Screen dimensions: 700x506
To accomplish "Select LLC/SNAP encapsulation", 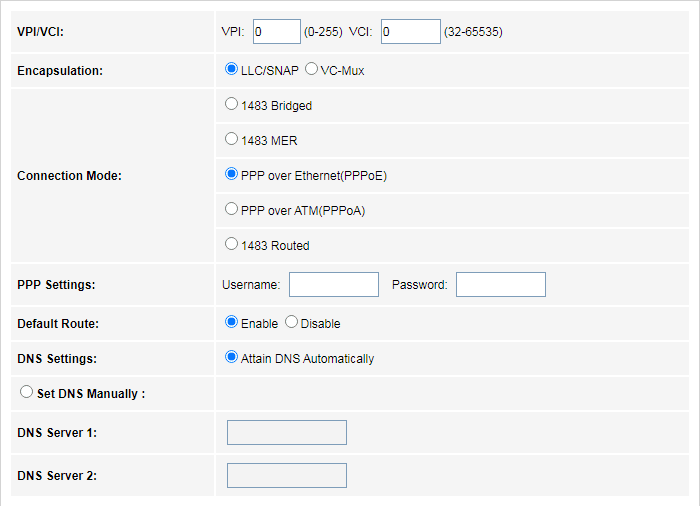I will [x=232, y=70].
